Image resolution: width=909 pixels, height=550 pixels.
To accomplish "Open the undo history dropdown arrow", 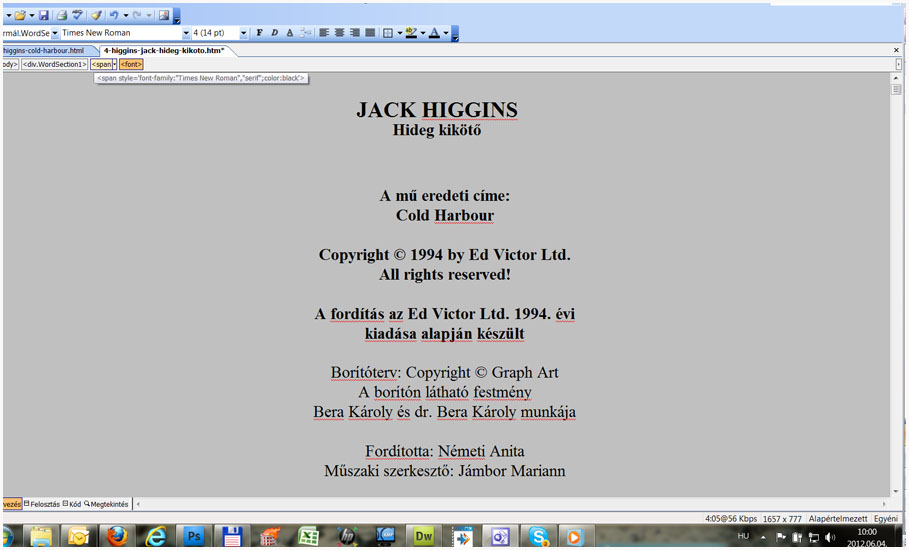I will (125, 16).
